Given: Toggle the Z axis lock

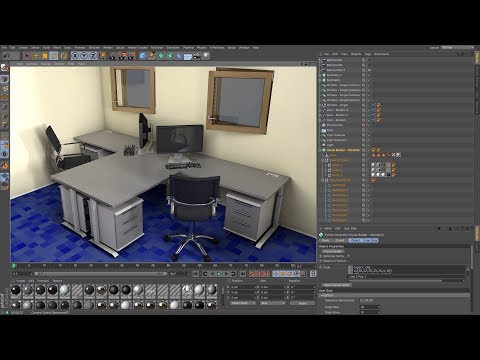Looking at the screenshot, I should click(x=93, y=56).
